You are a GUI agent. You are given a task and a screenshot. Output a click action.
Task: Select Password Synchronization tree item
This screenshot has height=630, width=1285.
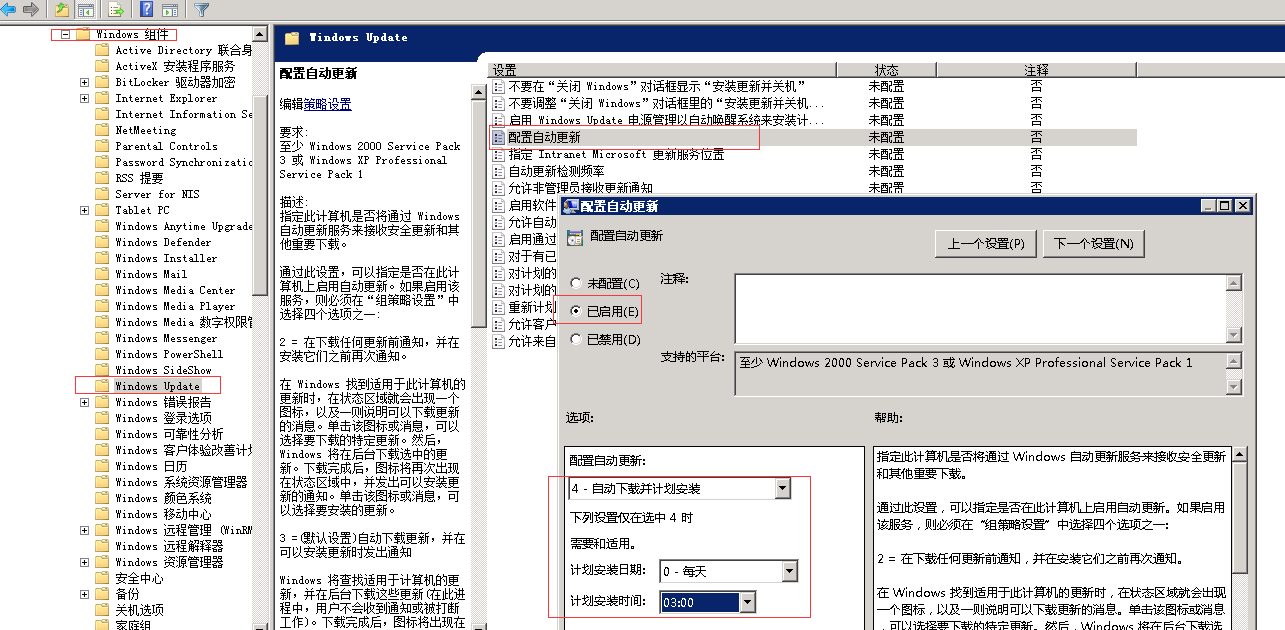[x=183, y=162]
